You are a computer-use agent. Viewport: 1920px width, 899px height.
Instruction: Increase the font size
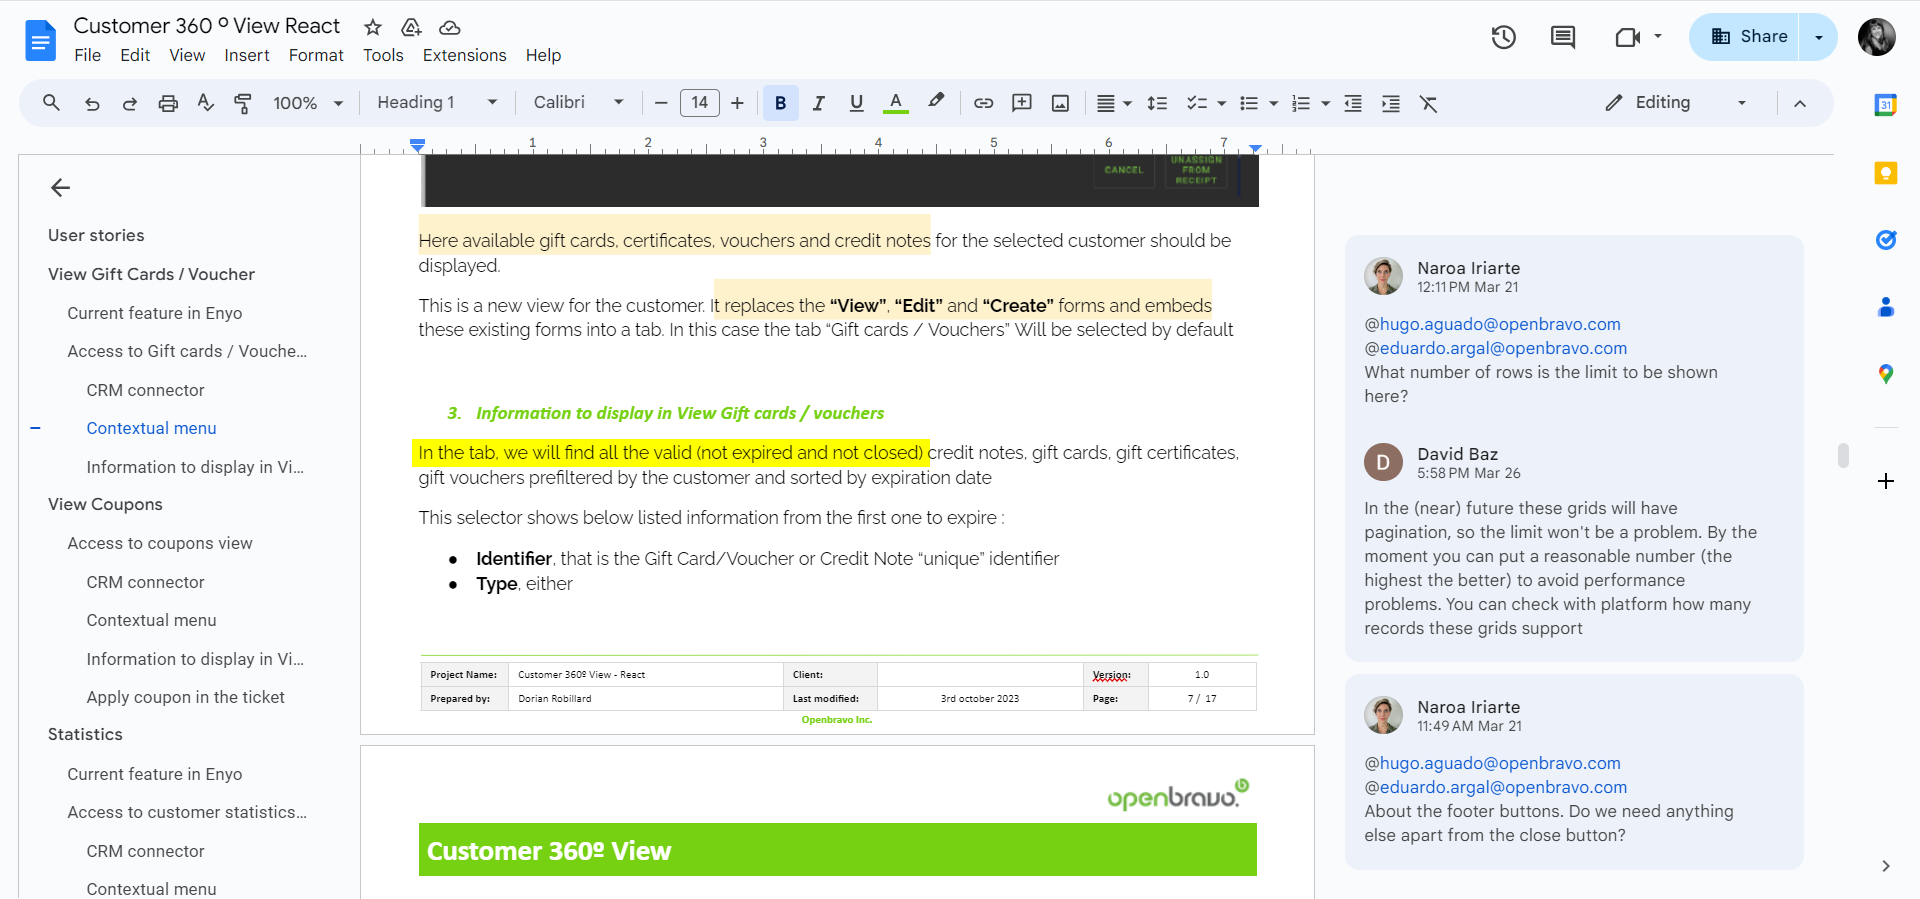coord(737,103)
